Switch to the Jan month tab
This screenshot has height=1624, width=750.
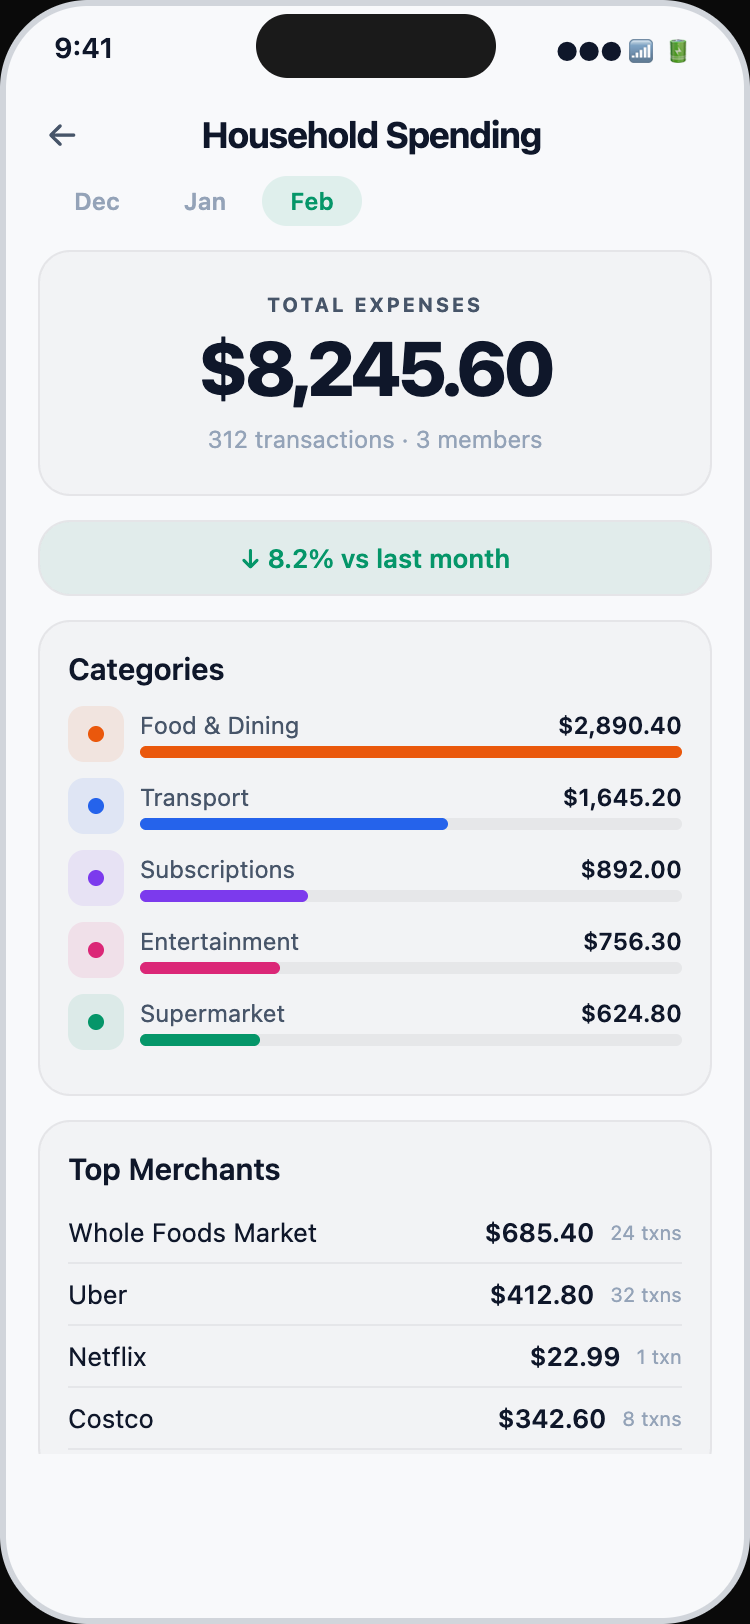(205, 202)
